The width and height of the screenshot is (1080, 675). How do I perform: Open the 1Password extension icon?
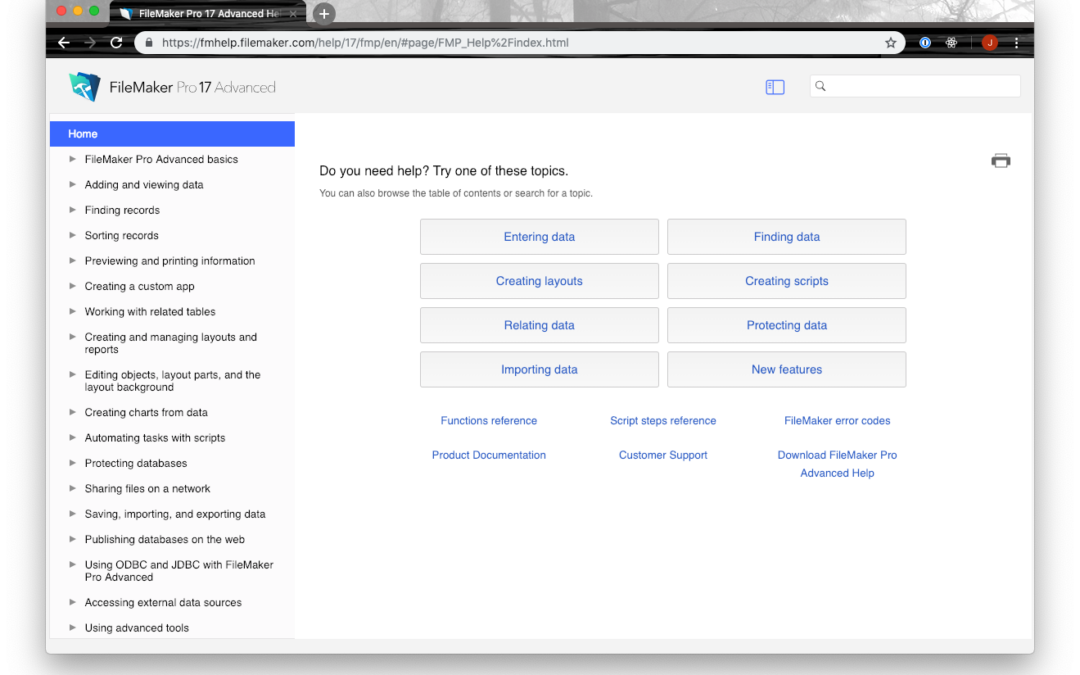(925, 43)
